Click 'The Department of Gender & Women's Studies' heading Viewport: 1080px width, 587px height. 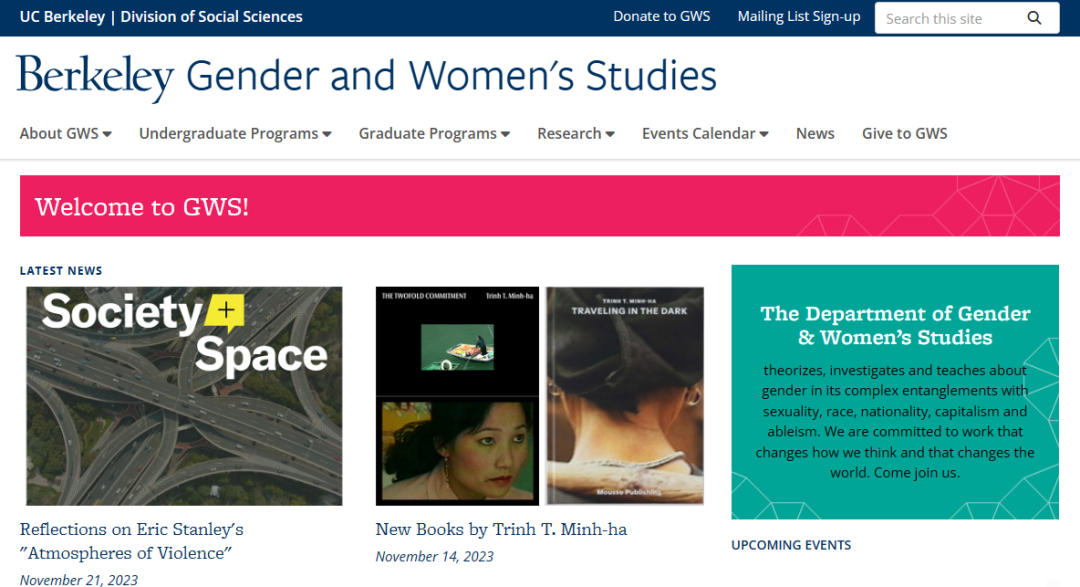[x=895, y=325]
